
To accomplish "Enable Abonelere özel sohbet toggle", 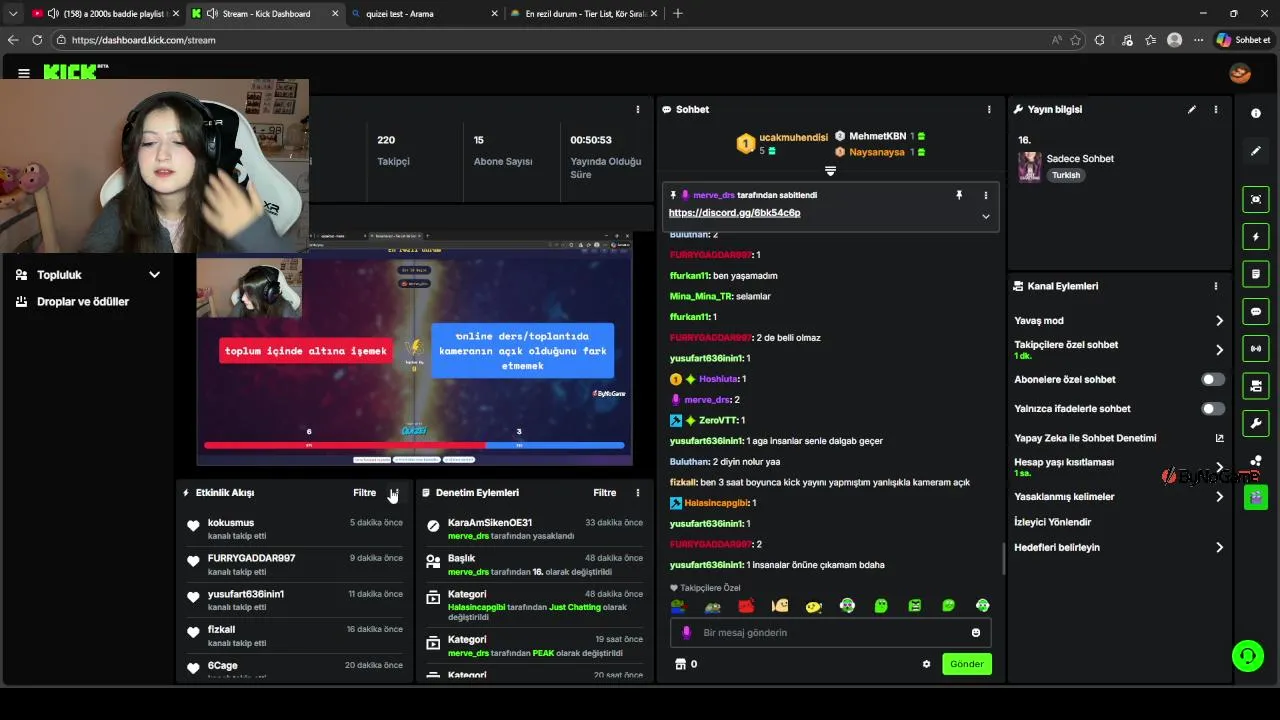I will tap(1212, 380).
